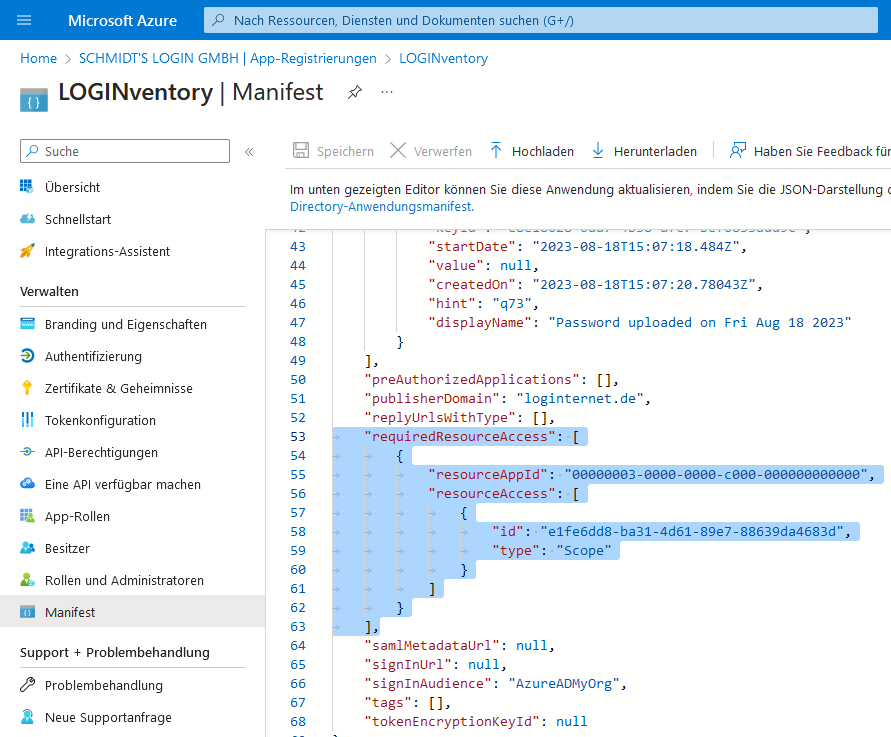
Task: Click the "startDate" key on line 43
Action: (472, 247)
